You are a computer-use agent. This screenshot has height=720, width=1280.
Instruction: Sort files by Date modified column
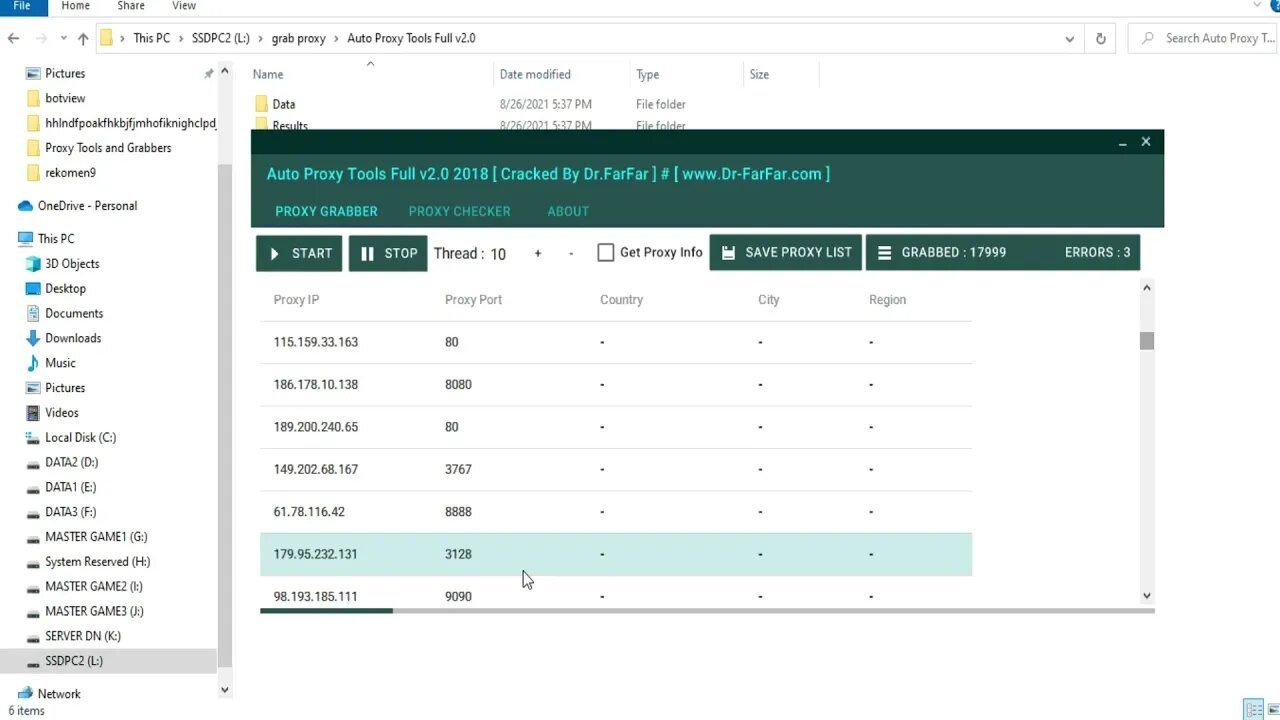click(535, 74)
